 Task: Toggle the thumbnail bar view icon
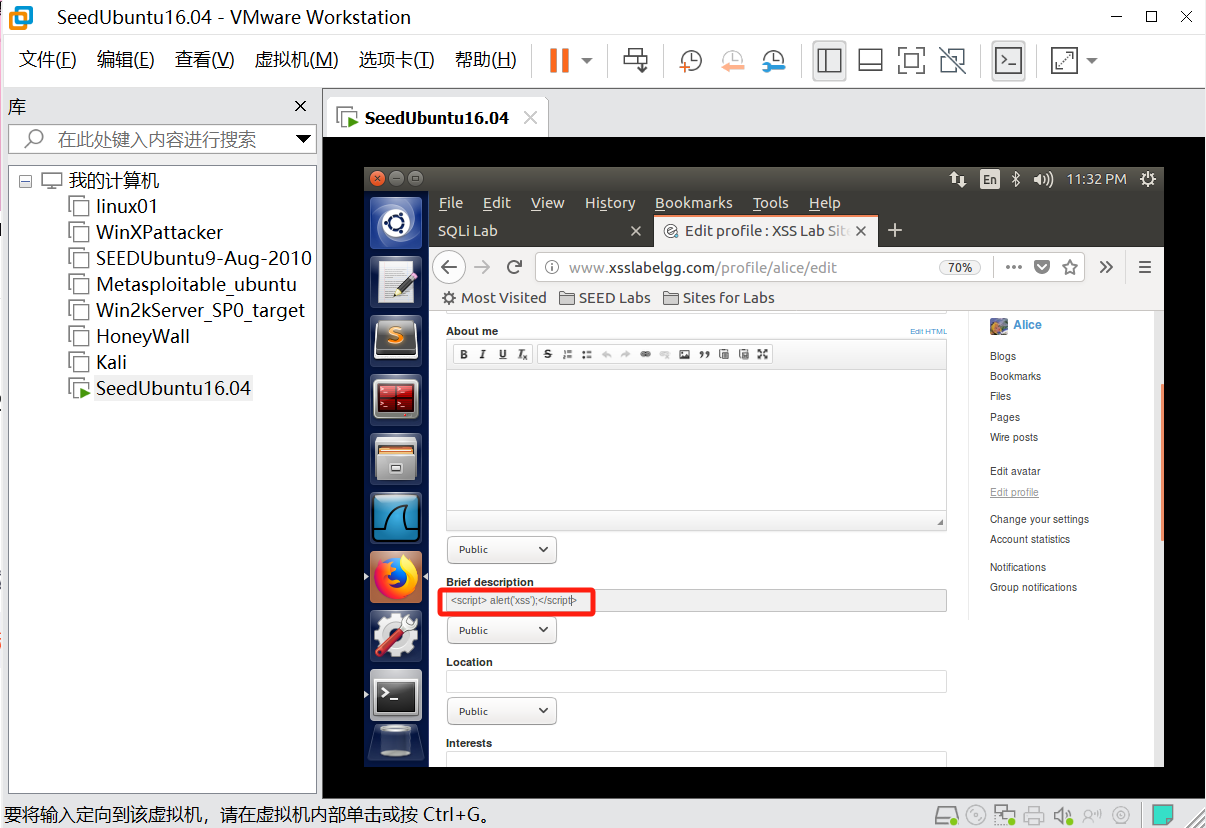click(x=870, y=60)
